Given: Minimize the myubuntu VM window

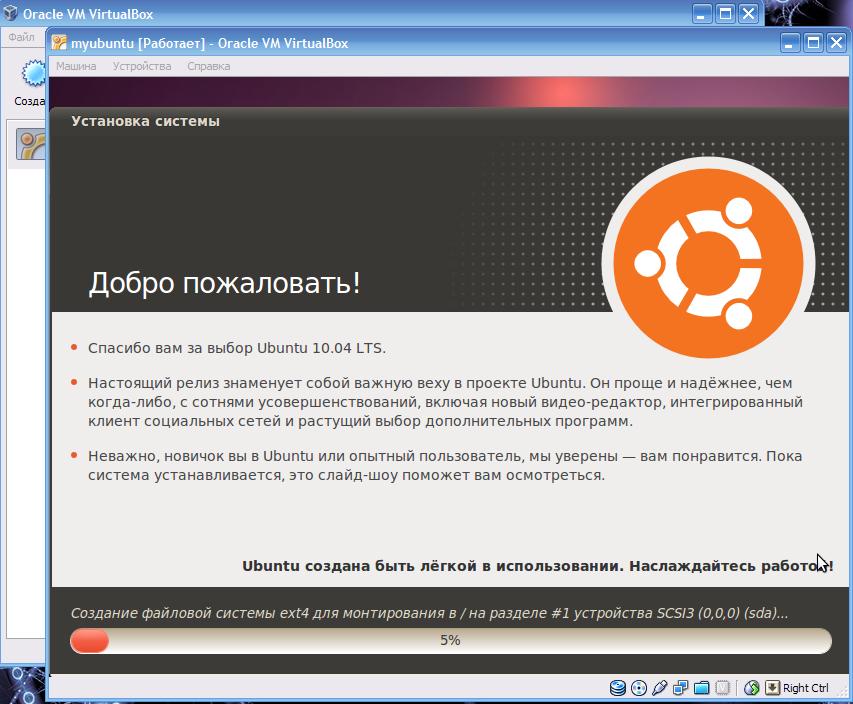Looking at the screenshot, I should 790,42.
